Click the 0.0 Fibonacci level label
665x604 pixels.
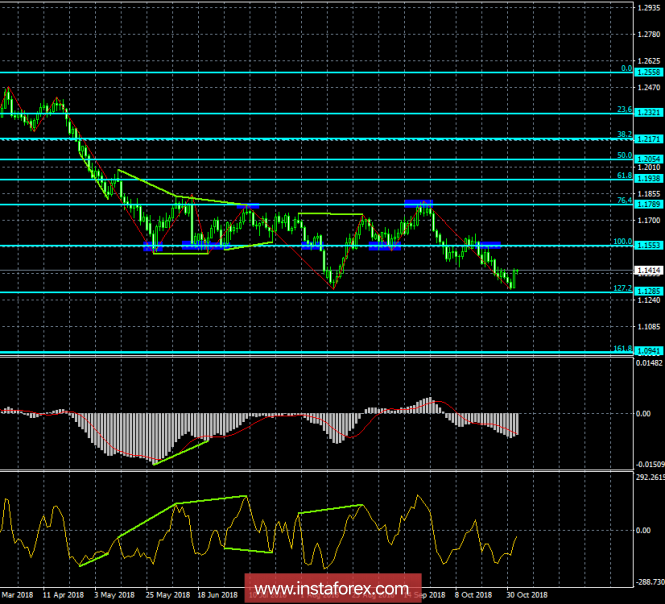(x=625, y=68)
